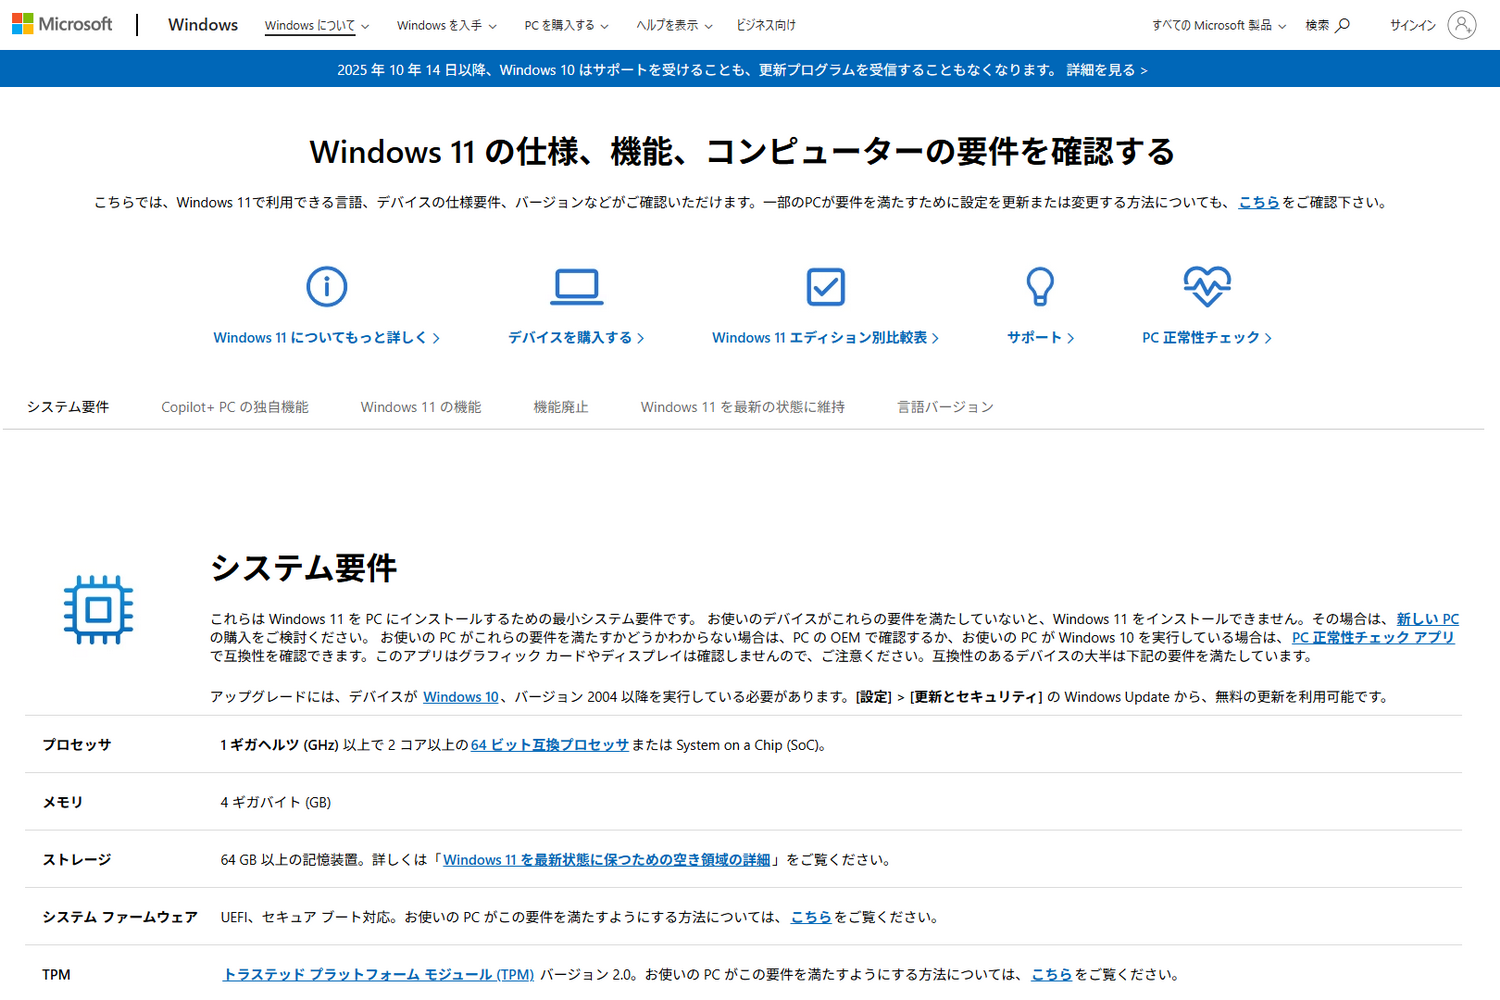
Task: Click the lightbulb icon above サポート
Action: (1040, 287)
